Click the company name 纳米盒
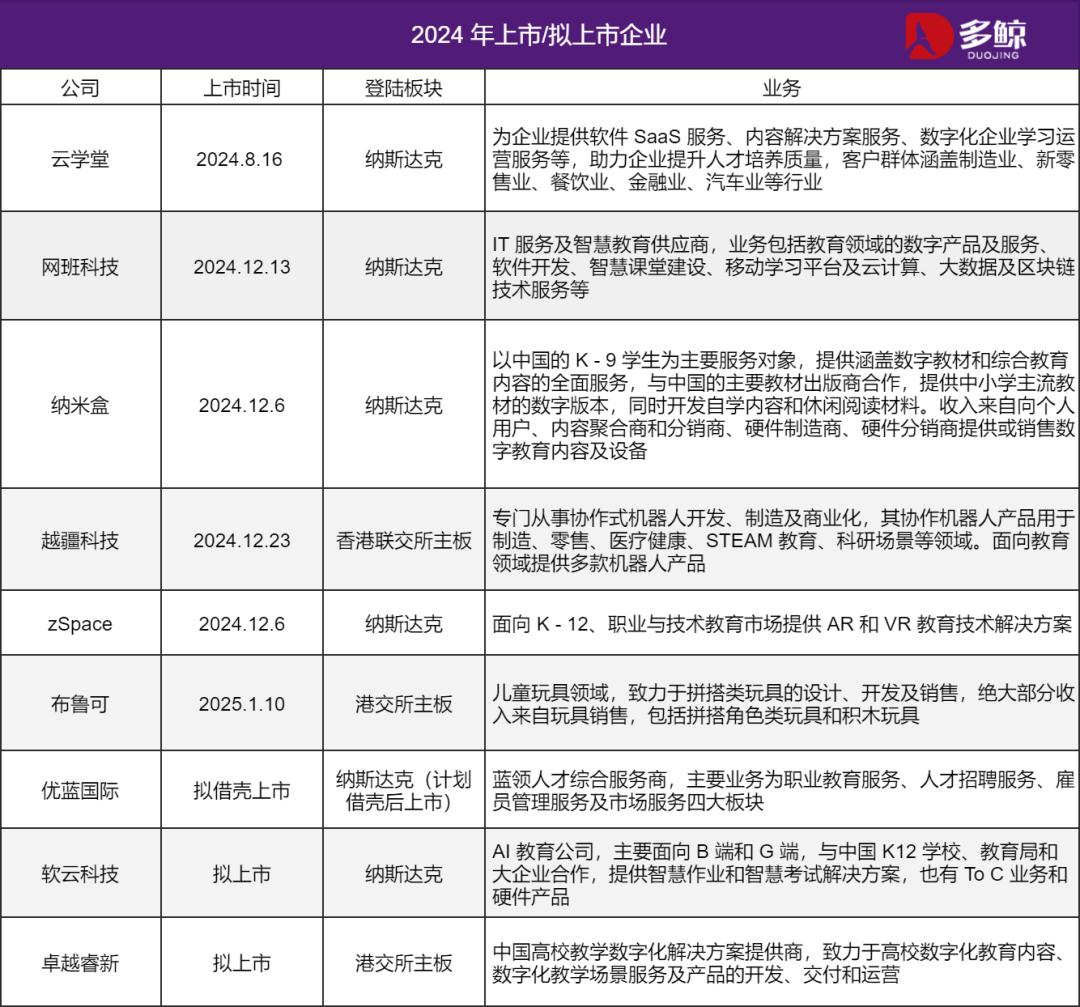 coord(81,405)
